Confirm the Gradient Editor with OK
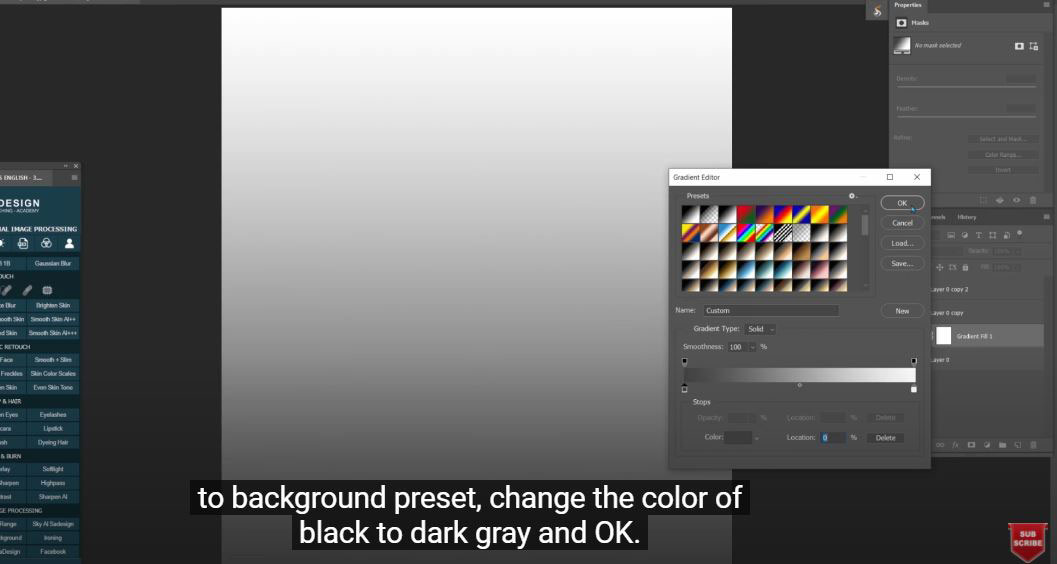The height and width of the screenshot is (564, 1057). tap(902, 203)
